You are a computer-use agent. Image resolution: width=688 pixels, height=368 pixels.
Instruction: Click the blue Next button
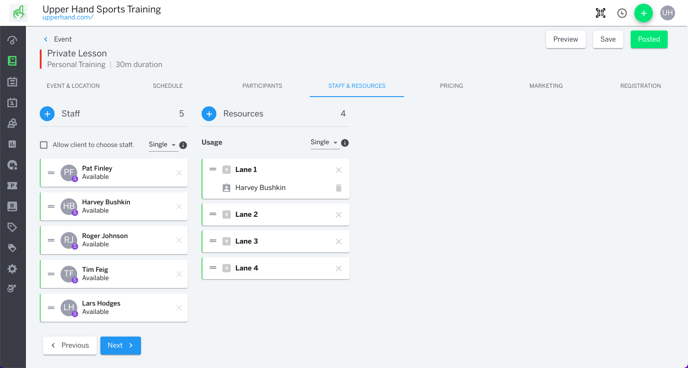[120, 346]
